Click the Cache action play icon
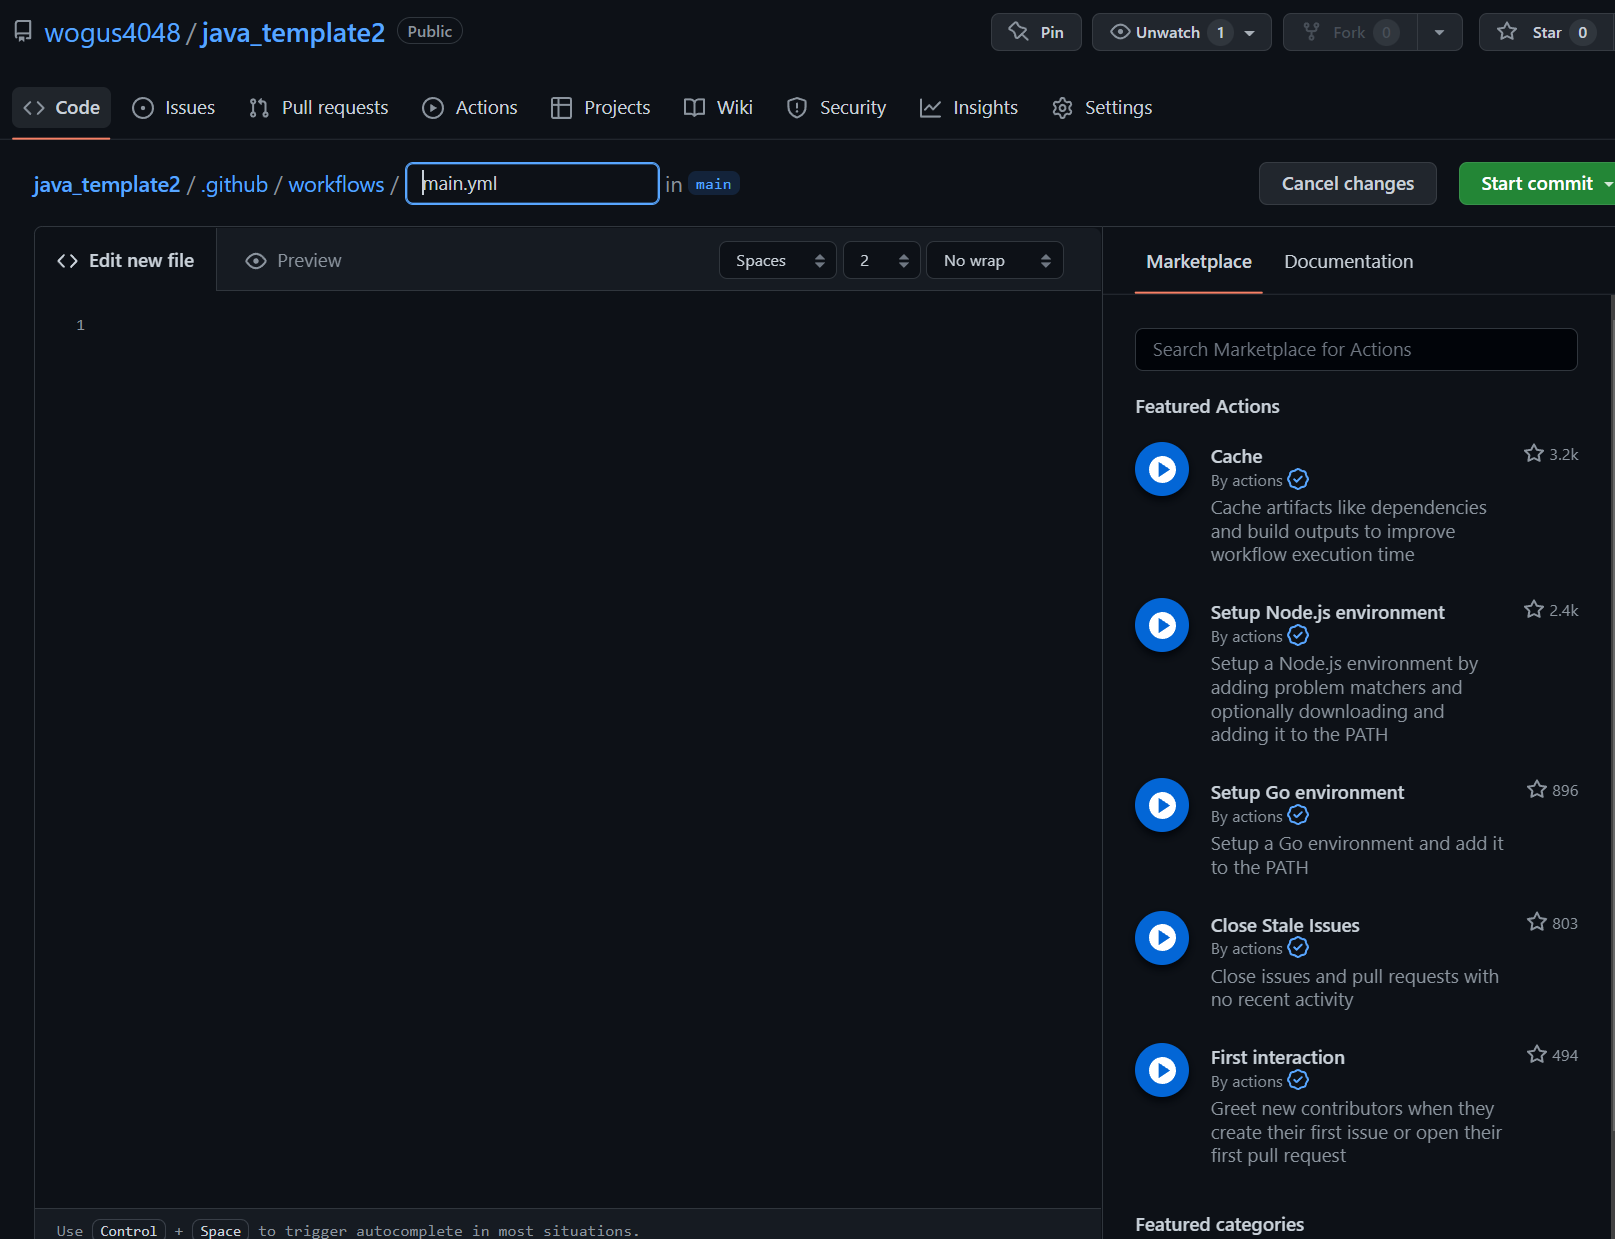Viewport: 1615px width, 1239px height. [1162, 469]
